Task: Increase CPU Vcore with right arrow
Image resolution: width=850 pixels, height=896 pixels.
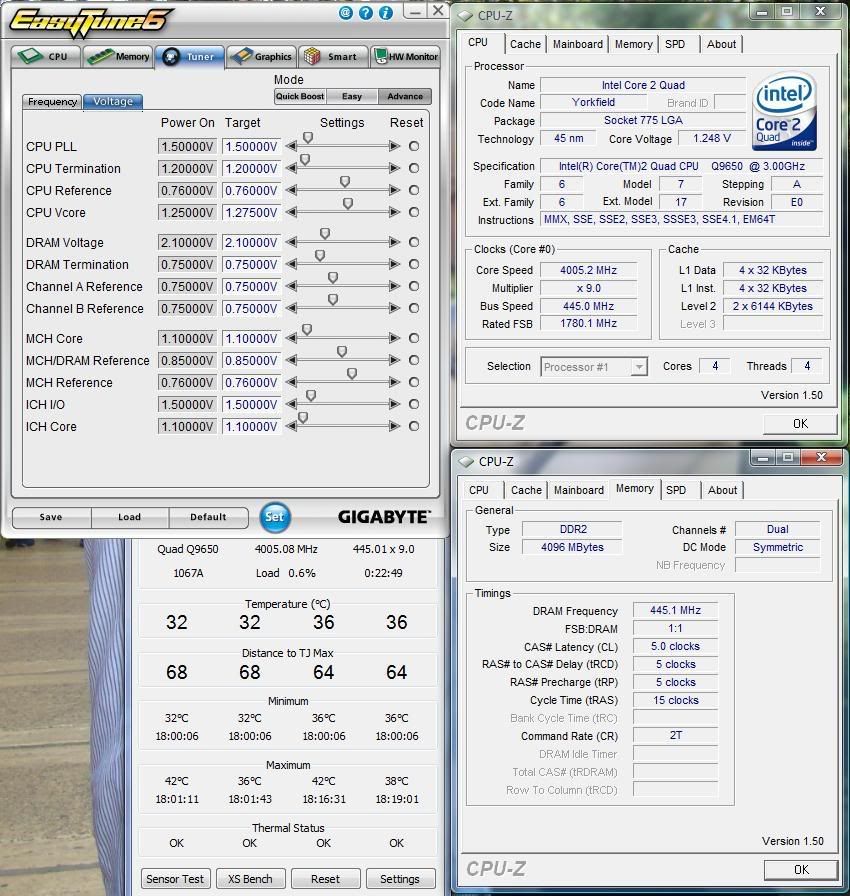Action: pyautogui.click(x=394, y=212)
